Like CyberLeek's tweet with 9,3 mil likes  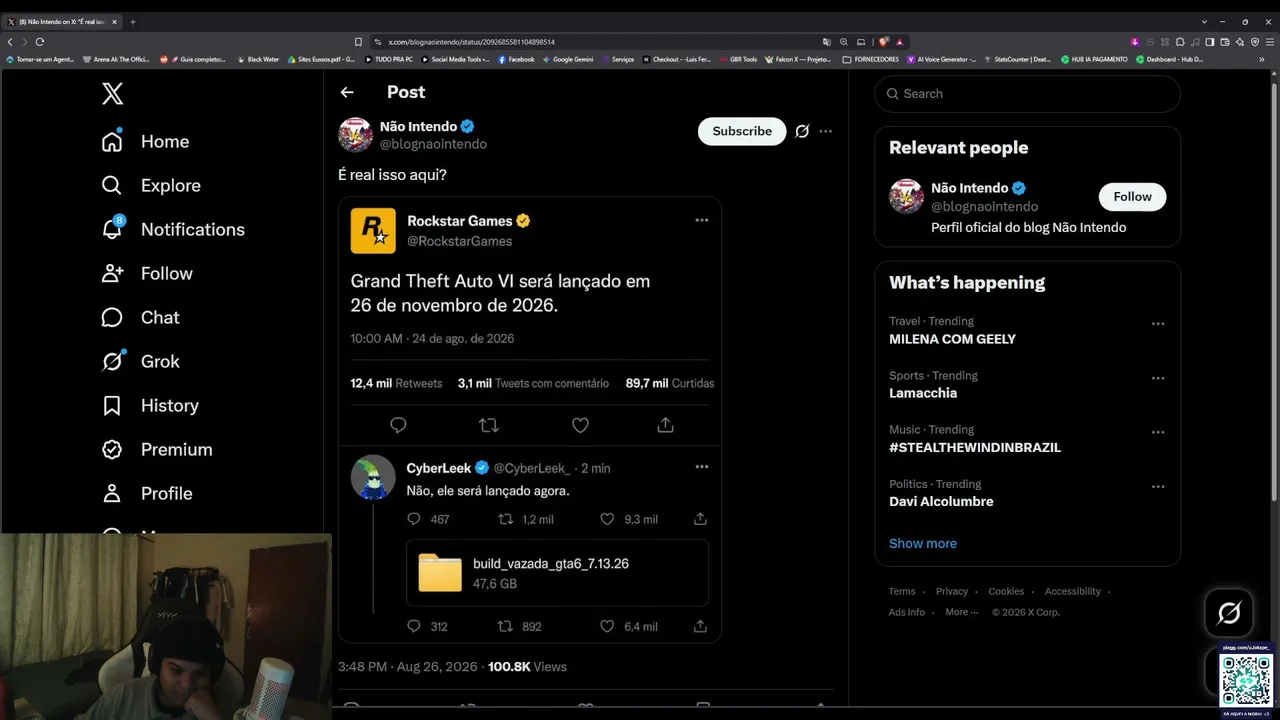pos(607,519)
